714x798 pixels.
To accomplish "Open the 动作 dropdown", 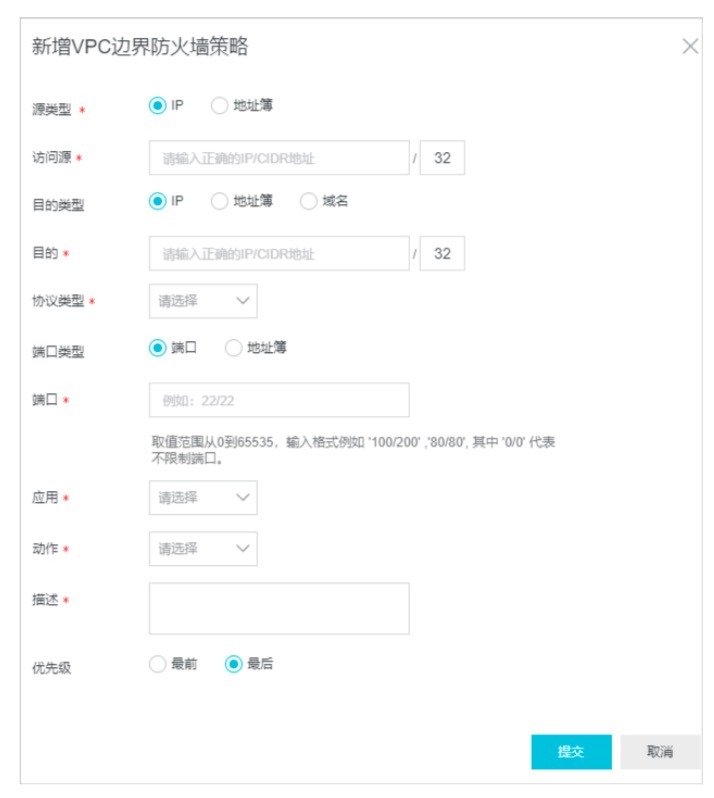I will (x=203, y=549).
